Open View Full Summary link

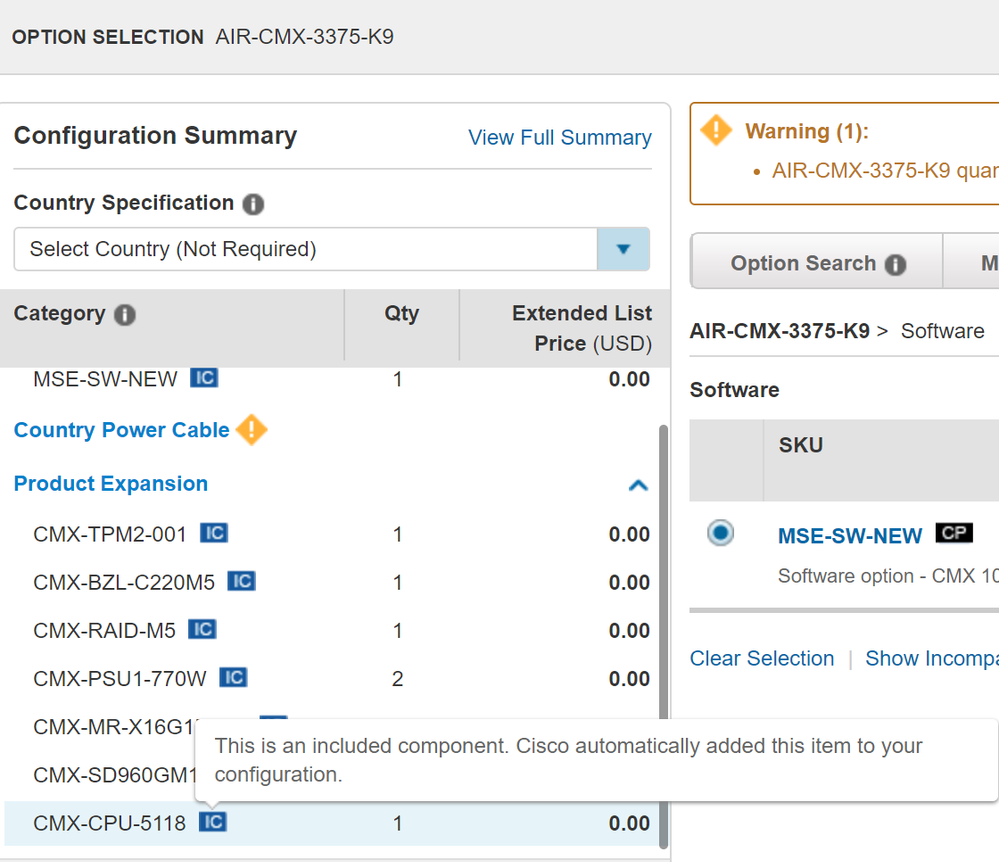point(559,138)
